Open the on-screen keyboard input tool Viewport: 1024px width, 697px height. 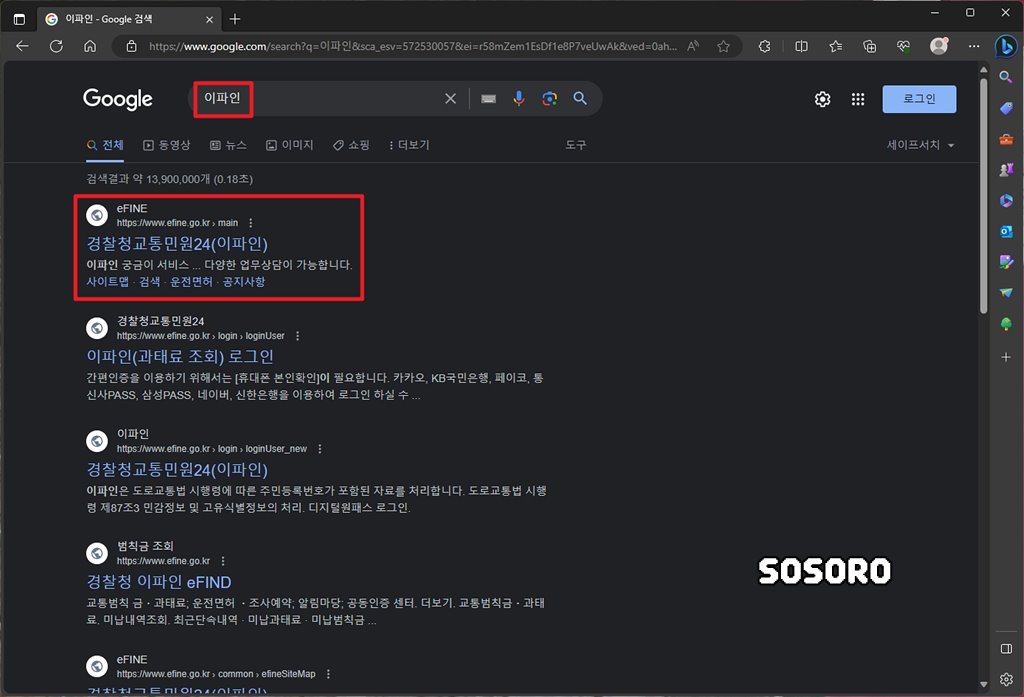point(488,99)
